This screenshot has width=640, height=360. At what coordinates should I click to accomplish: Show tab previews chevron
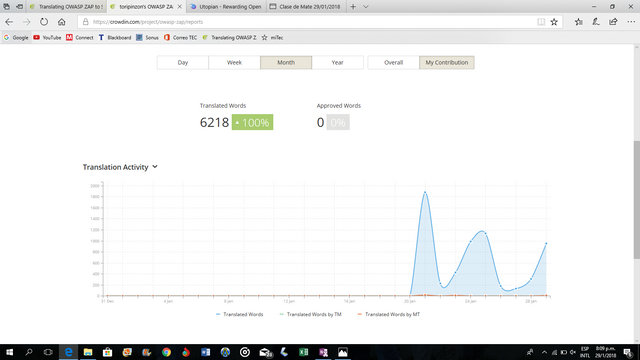pyautogui.click(x=366, y=7)
